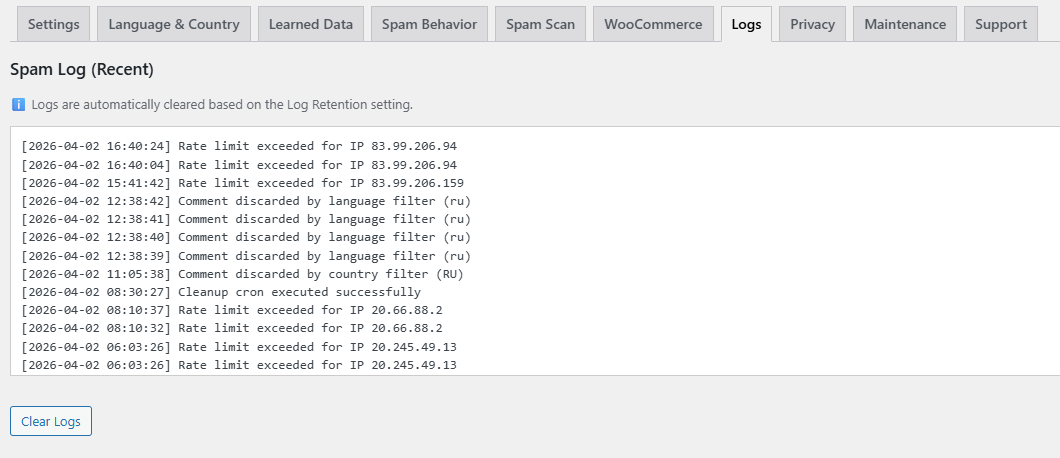
Task: Click the Log Retention notice text
Action: [222, 104]
